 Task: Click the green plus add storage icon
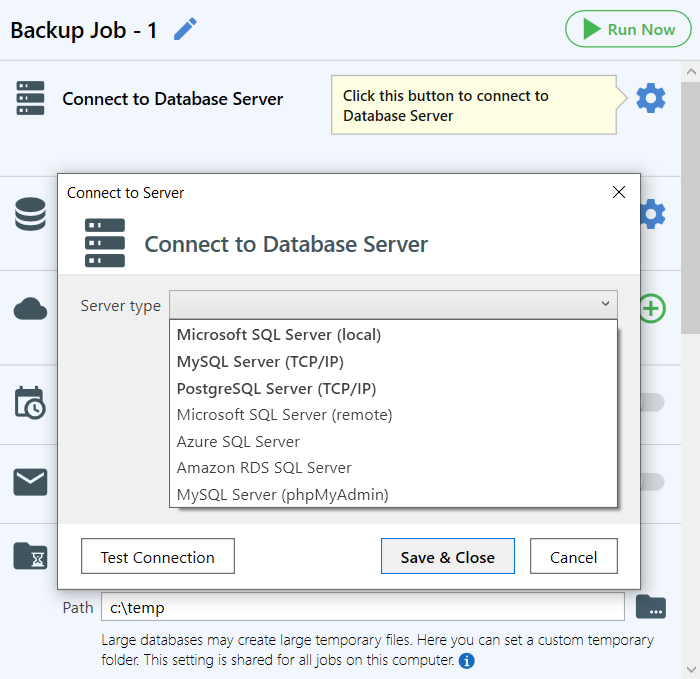[651, 308]
